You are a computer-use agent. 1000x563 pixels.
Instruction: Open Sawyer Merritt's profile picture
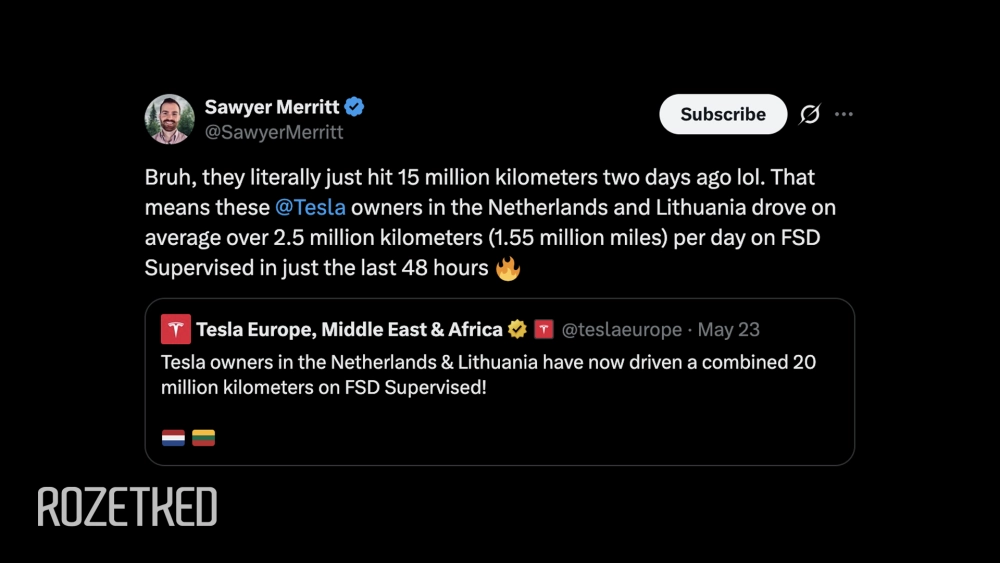point(170,119)
